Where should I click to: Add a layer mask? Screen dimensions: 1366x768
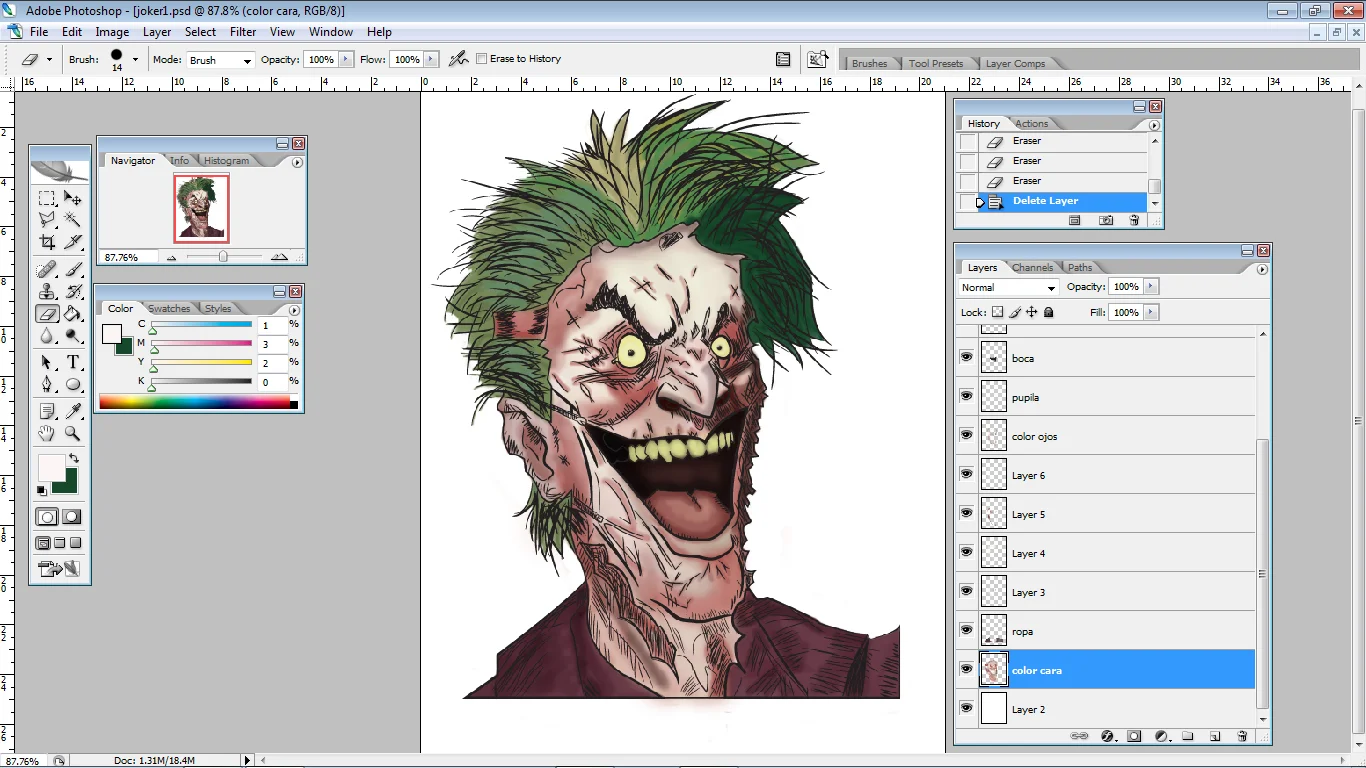1134,736
